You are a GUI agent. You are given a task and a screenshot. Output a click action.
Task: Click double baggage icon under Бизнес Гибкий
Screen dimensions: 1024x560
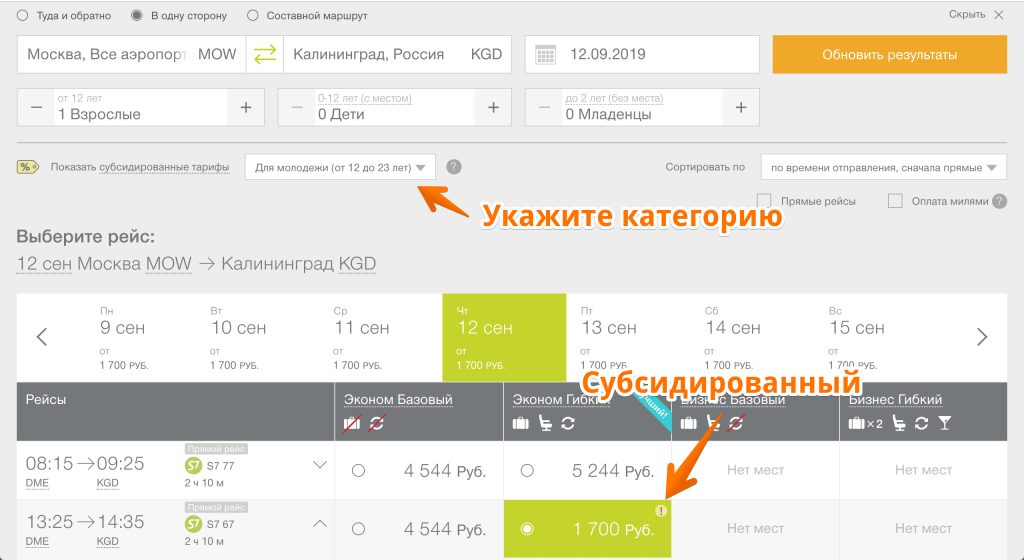coord(865,424)
